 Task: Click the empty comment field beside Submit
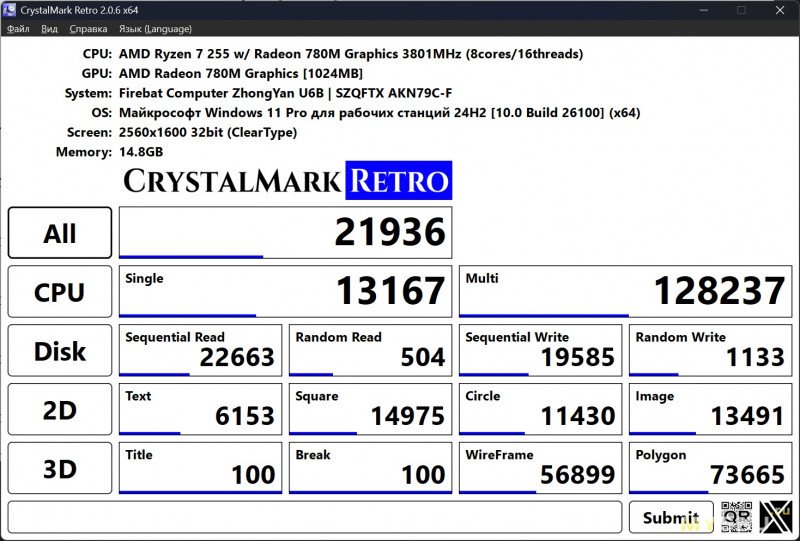pos(314,517)
